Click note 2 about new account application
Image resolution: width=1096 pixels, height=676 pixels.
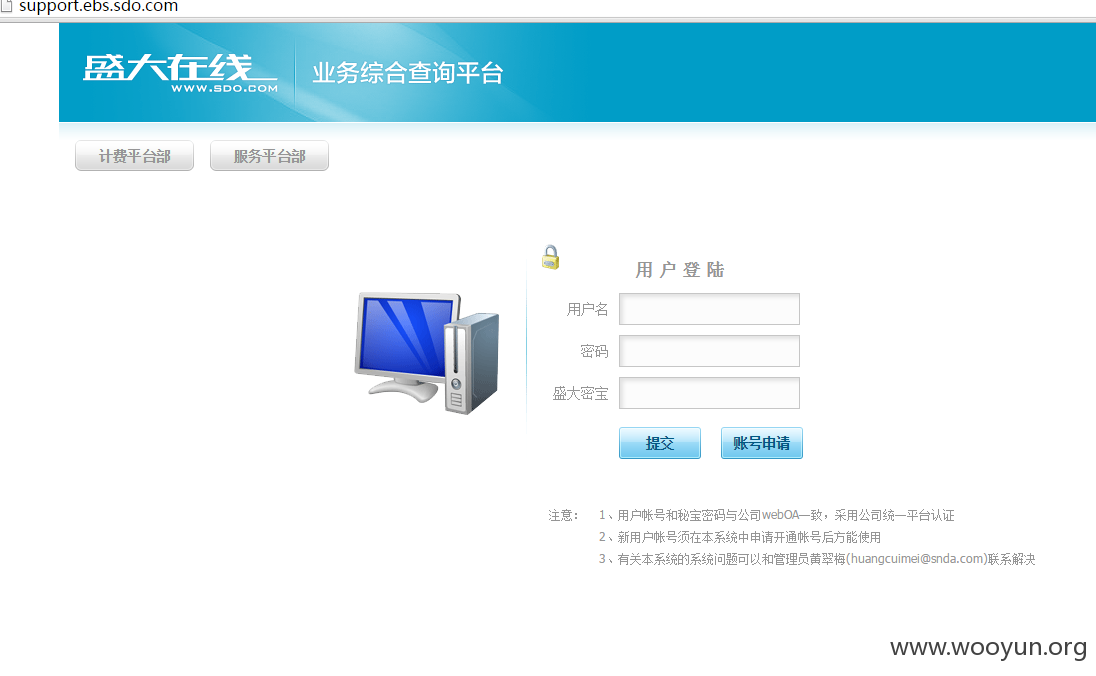point(740,537)
